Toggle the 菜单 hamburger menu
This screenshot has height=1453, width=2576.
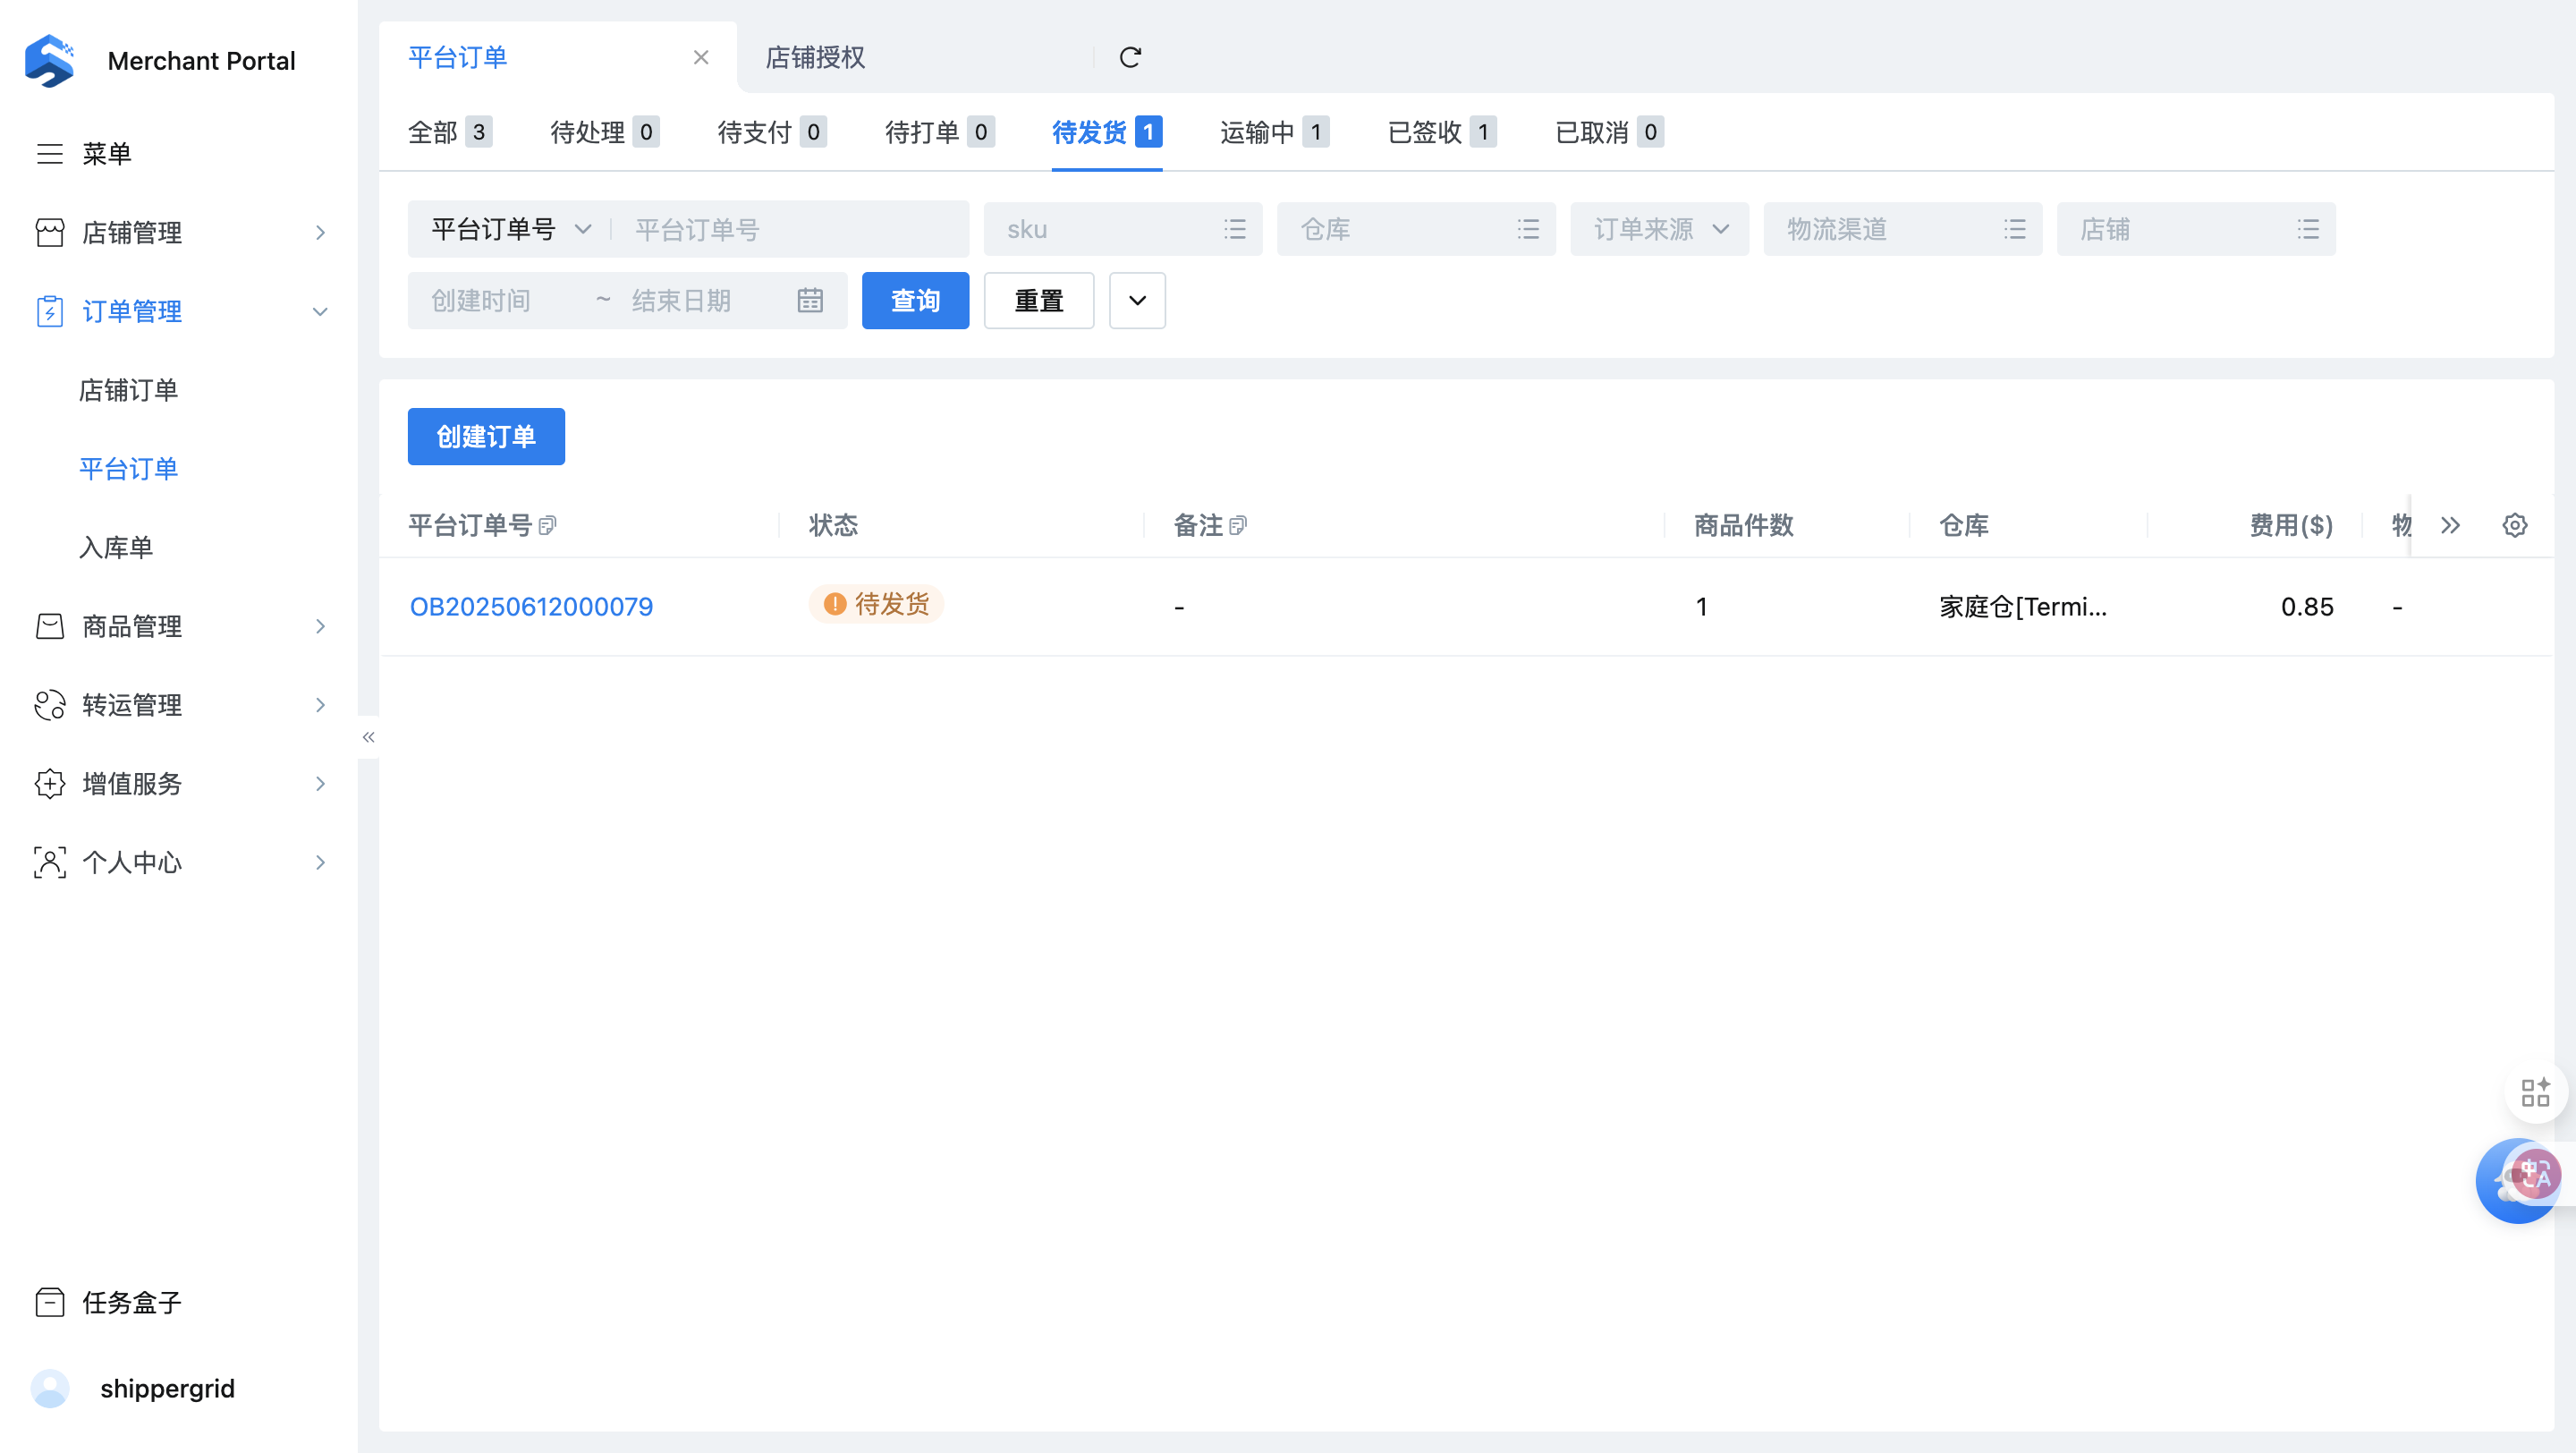click(50, 153)
